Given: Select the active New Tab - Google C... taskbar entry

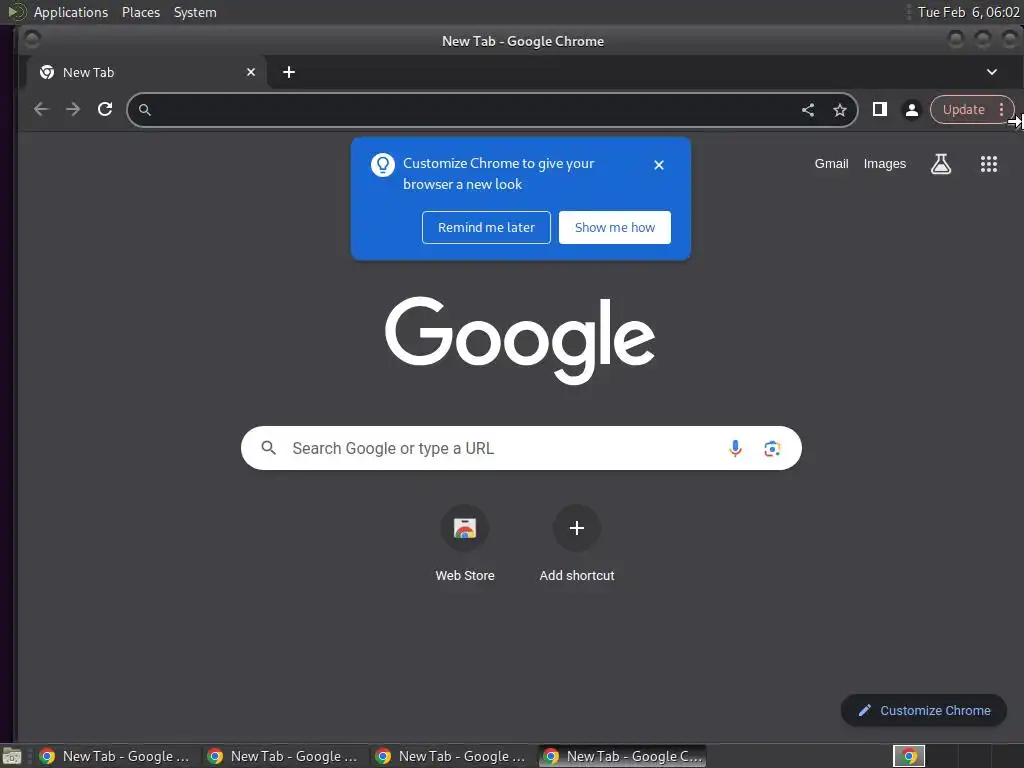Looking at the screenshot, I should click(624, 756).
